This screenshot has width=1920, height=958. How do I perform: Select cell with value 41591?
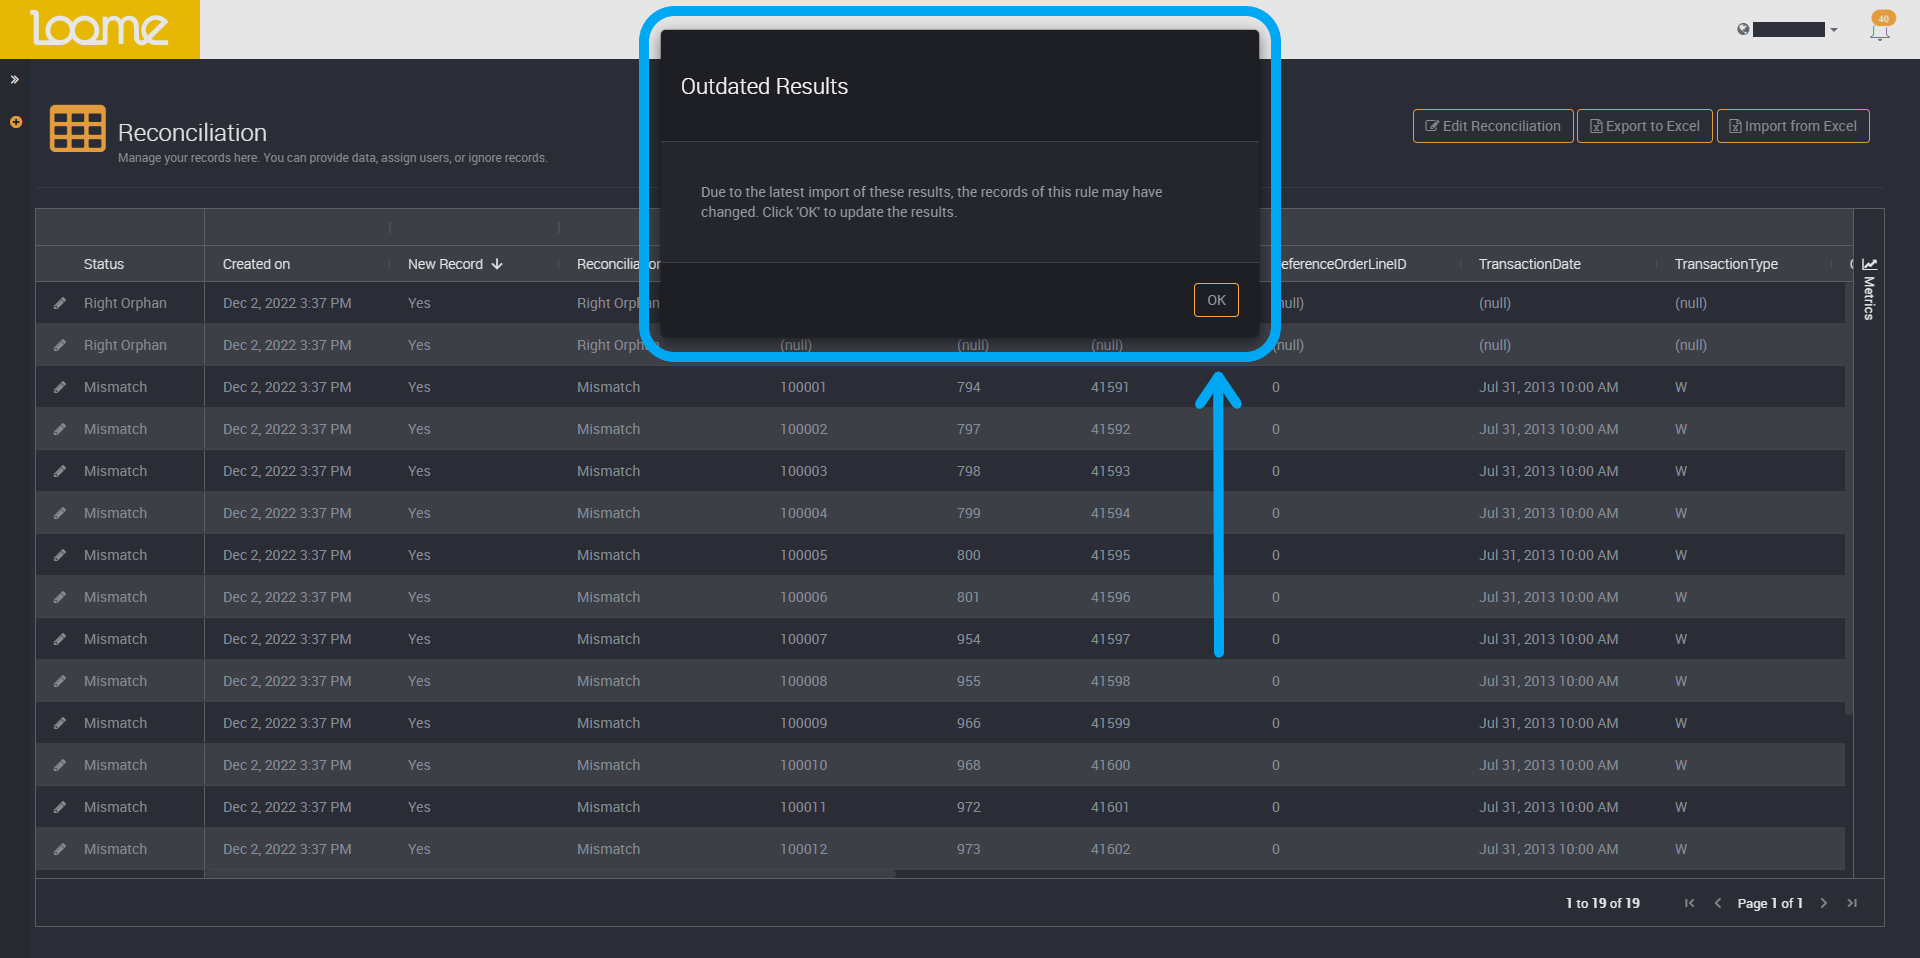(1110, 387)
